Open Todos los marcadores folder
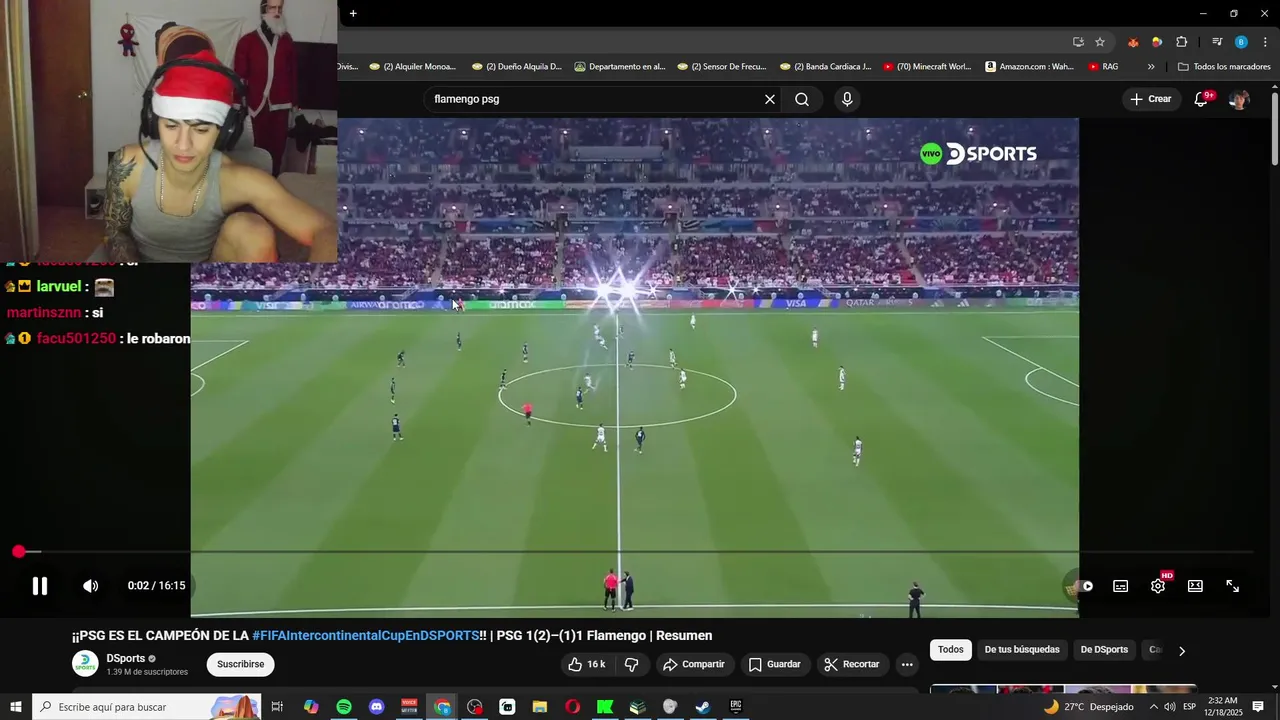Screen dimensions: 1280x720 (x=1224, y=67)
